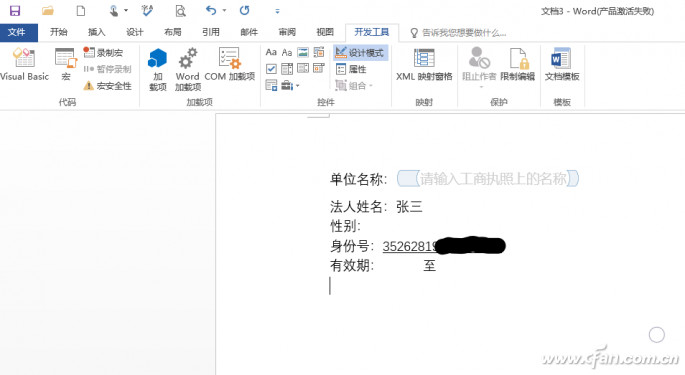Switch to the 审阅 tab
Image resolution: width=685 pixels, height=375 pixels.
click(287, 32)
